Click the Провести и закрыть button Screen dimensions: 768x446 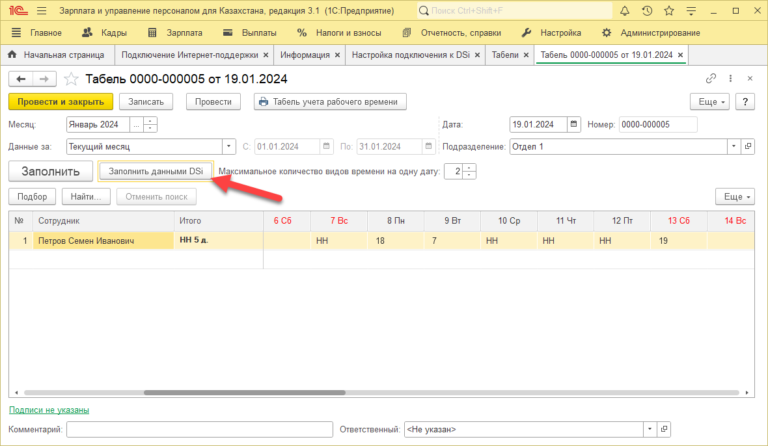click(60, 101)
